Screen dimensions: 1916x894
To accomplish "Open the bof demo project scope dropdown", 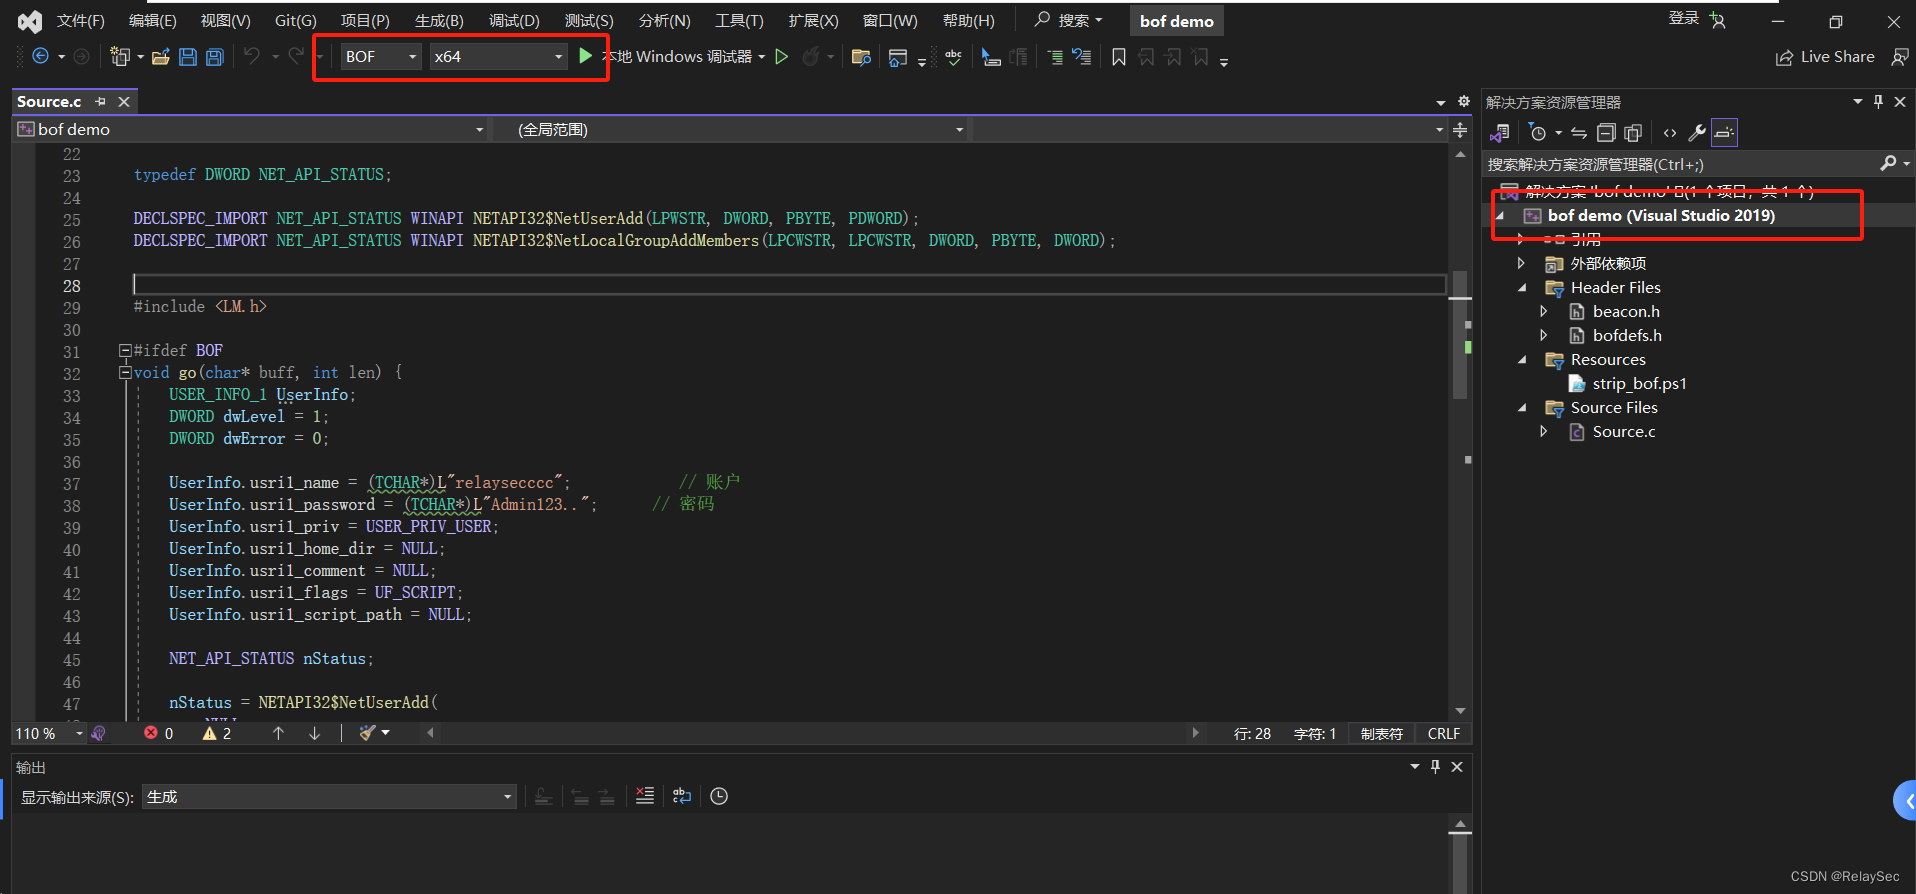I will pos(251,130).
